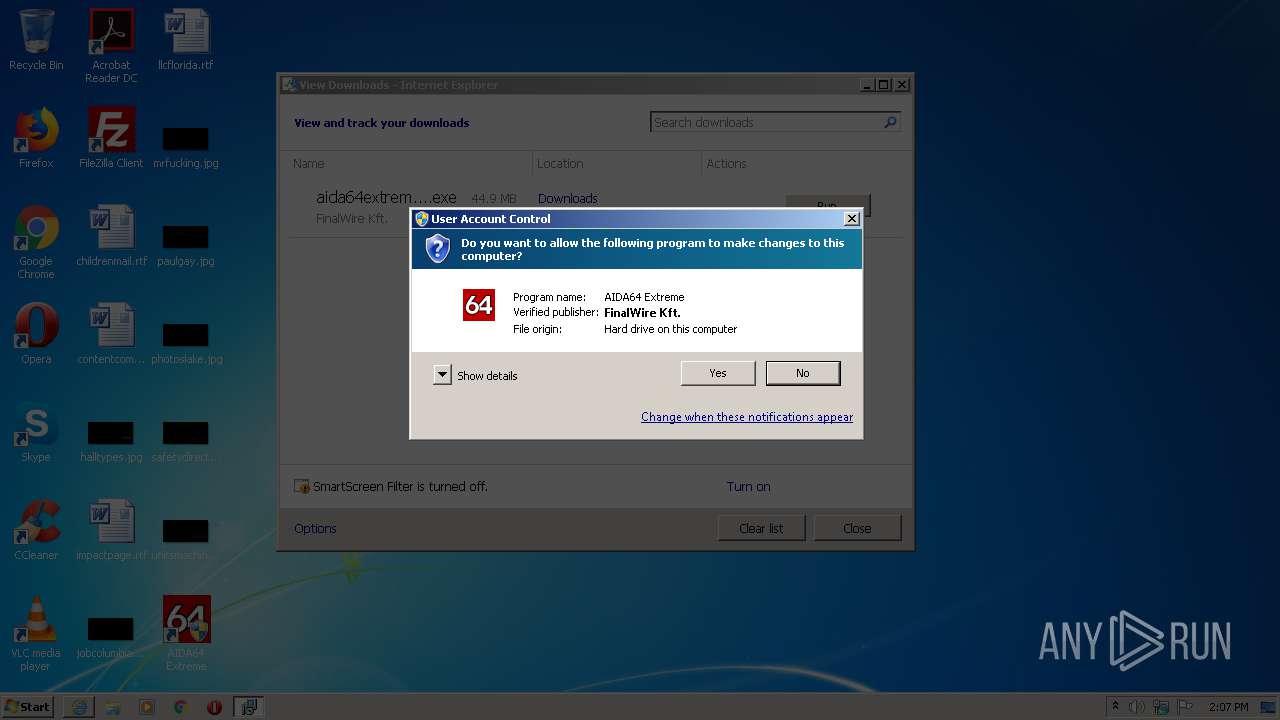This screenshot has width=1280, height=720.
Task: Open Internet Explorer taskbar icon
Action: pos(79,707)
